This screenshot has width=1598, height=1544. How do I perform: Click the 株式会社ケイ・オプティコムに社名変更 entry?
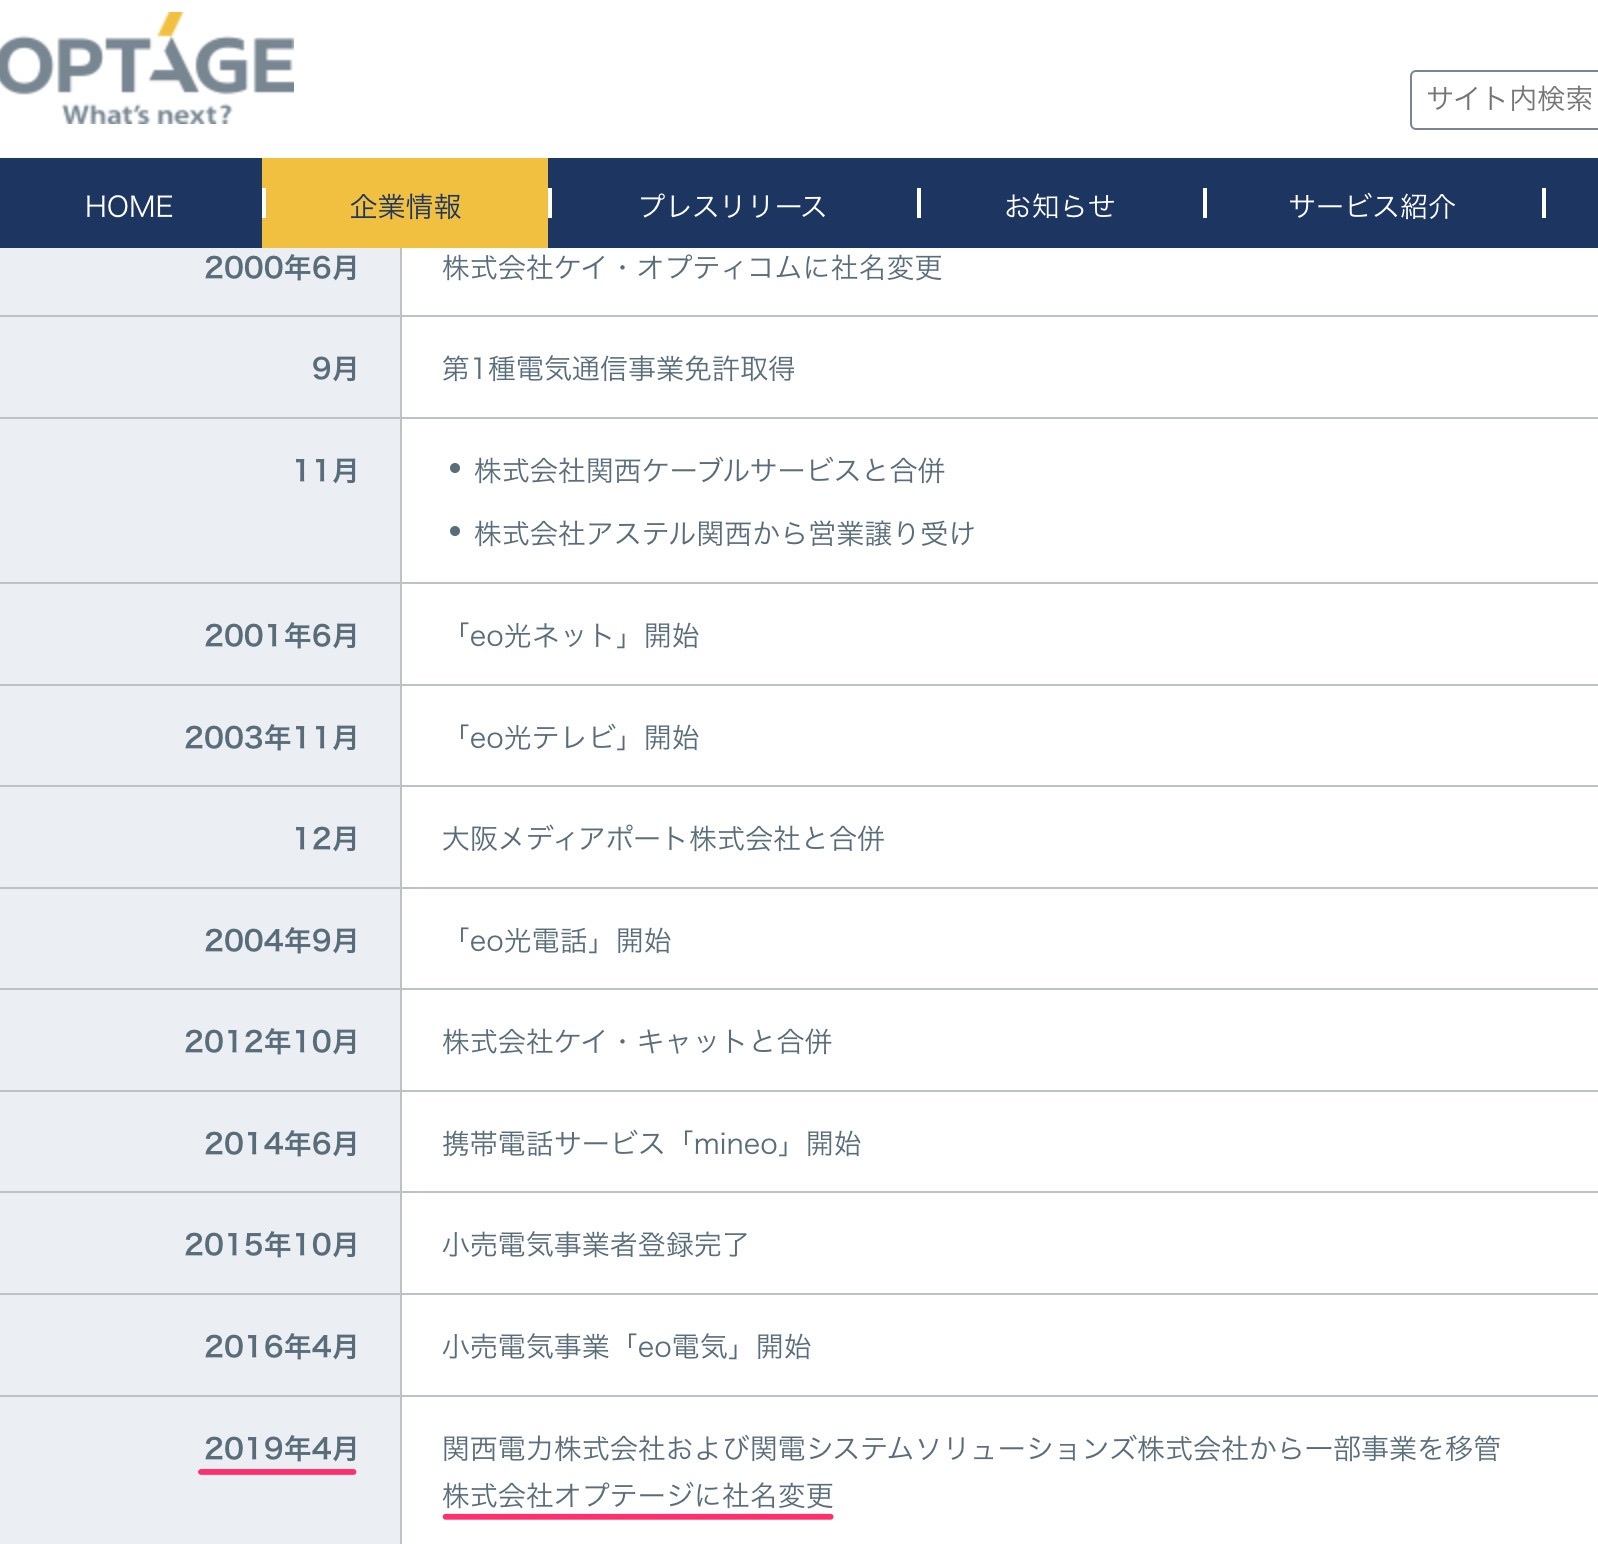point(692,268)
